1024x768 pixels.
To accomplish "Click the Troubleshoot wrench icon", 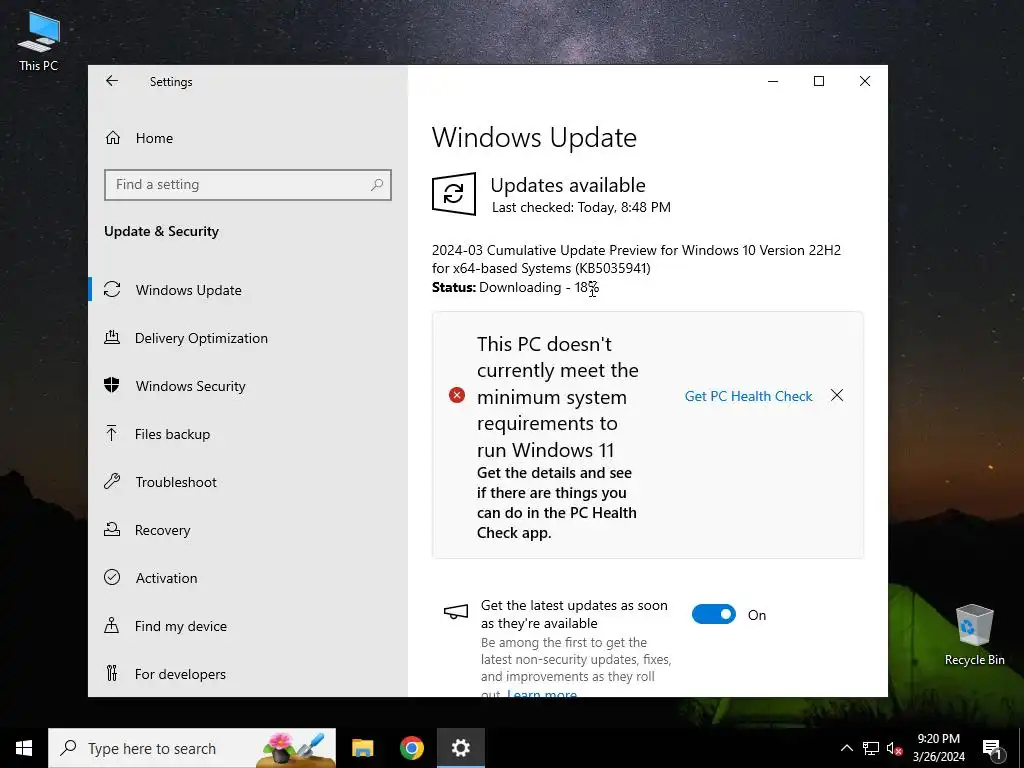I will click(112, 481).
